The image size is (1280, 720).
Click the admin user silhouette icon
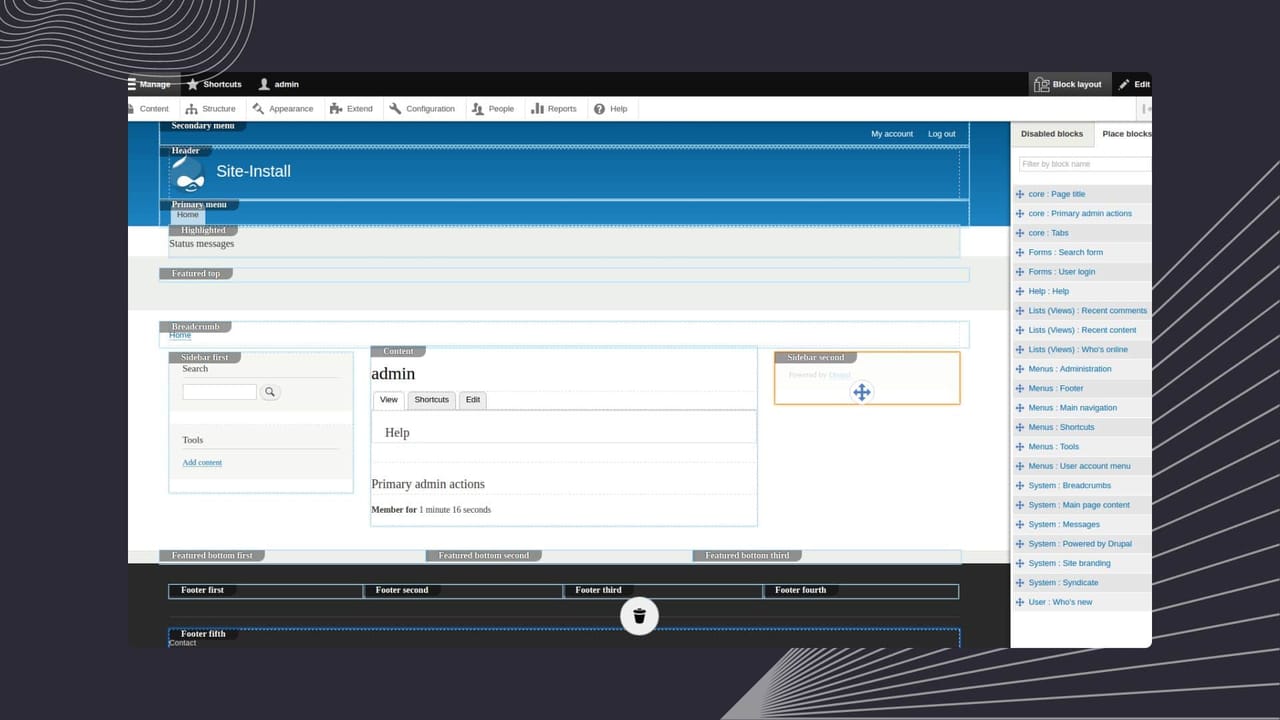point(264,84)
